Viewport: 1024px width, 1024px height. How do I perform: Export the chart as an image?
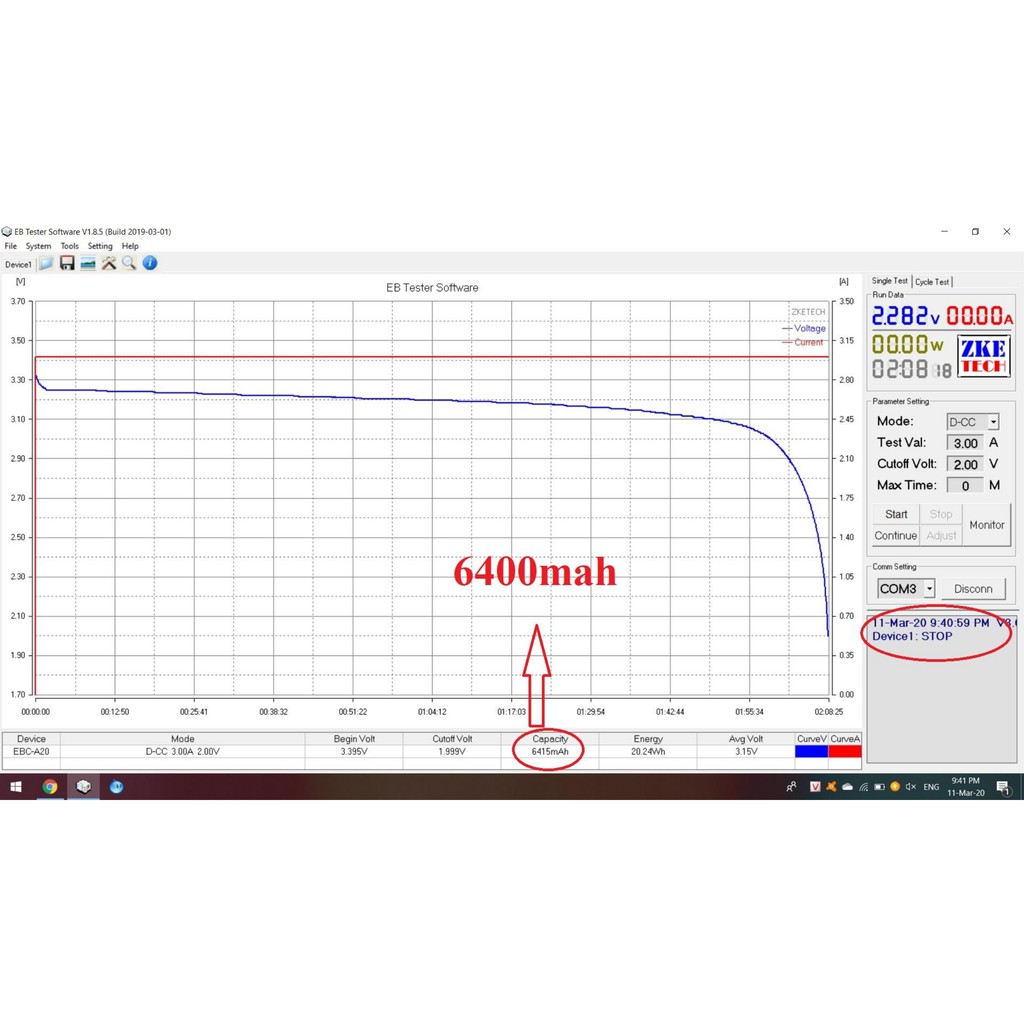88,262
